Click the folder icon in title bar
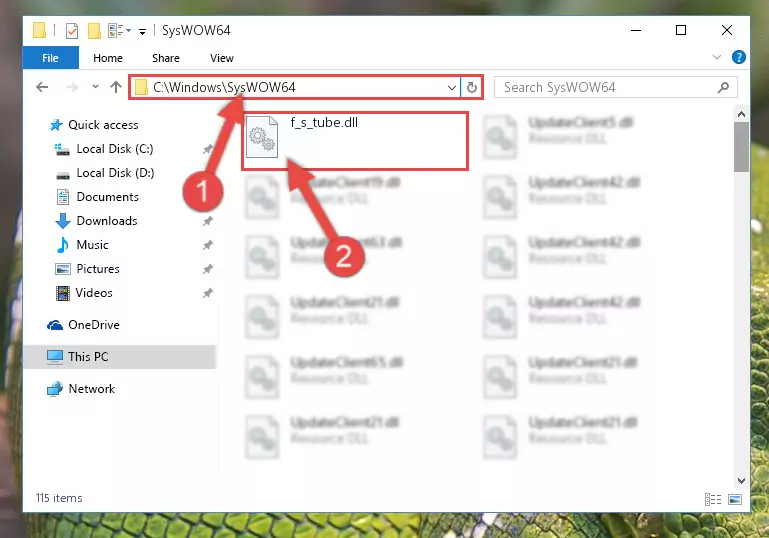The height and width of the screenshot is (538, 769). 39,30
